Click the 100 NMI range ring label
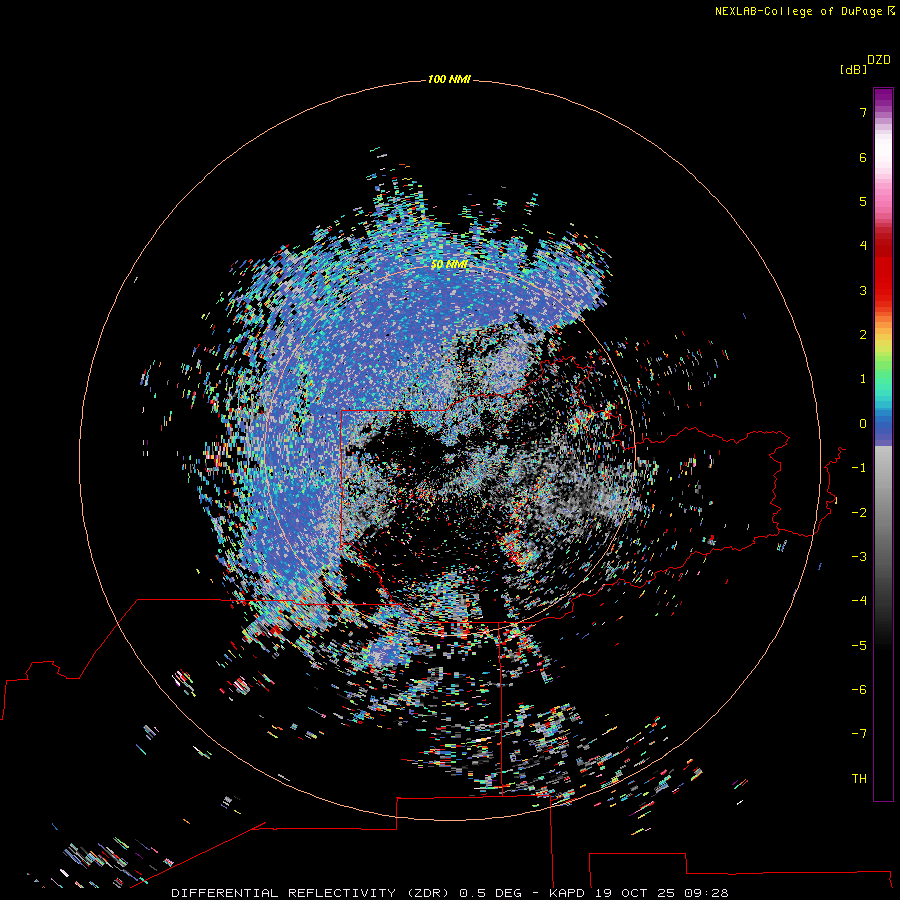Image resolution: width=900 pixels, height=900 pixels. click(x=449, y=79)
